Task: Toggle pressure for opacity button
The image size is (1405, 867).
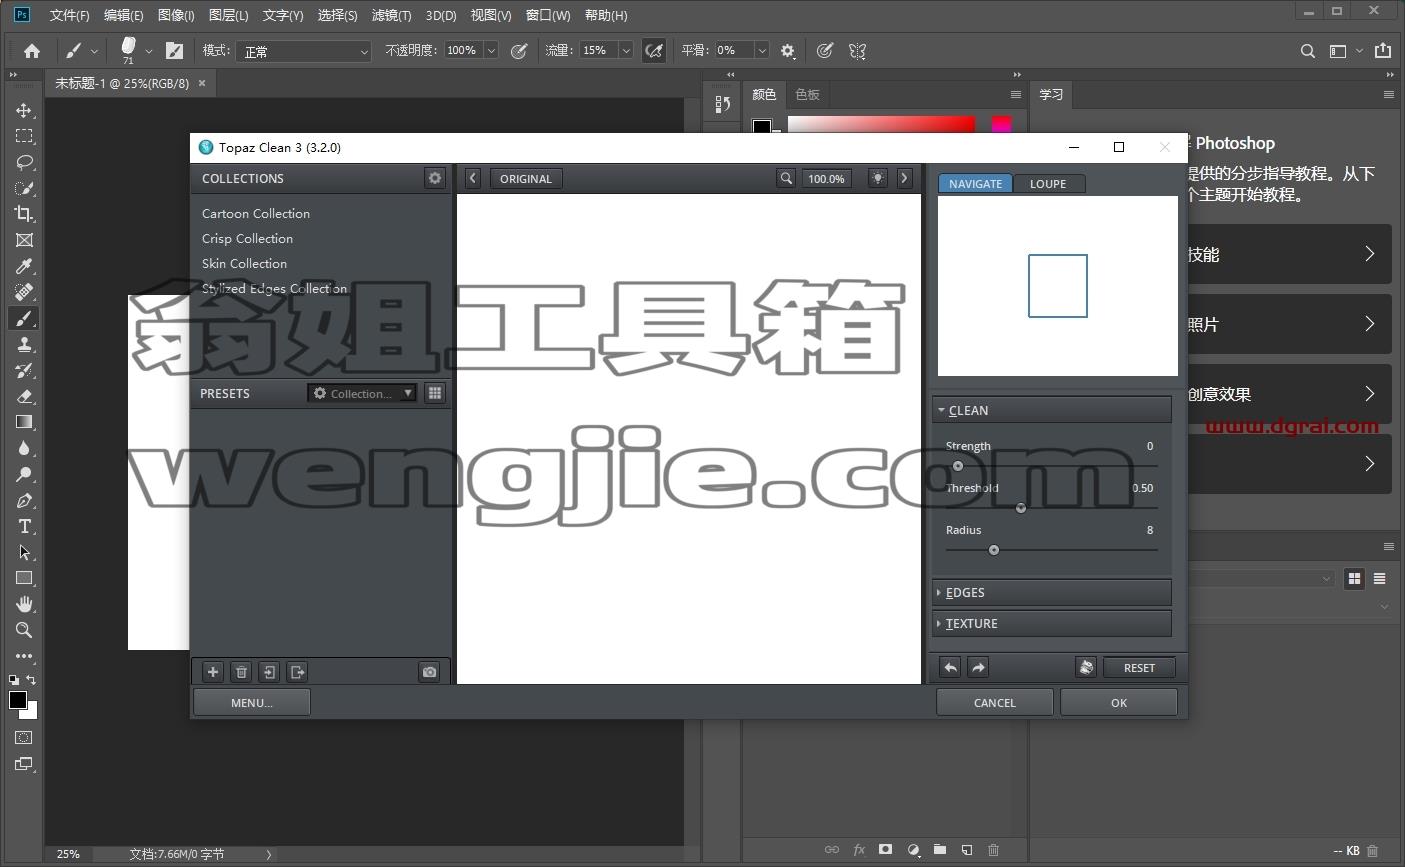Action: point(519,51)
